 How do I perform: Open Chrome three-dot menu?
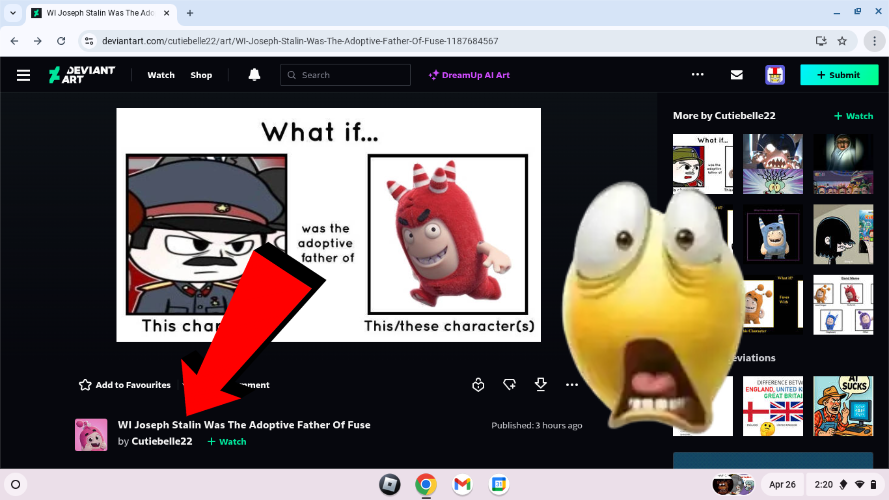[874, 41]
